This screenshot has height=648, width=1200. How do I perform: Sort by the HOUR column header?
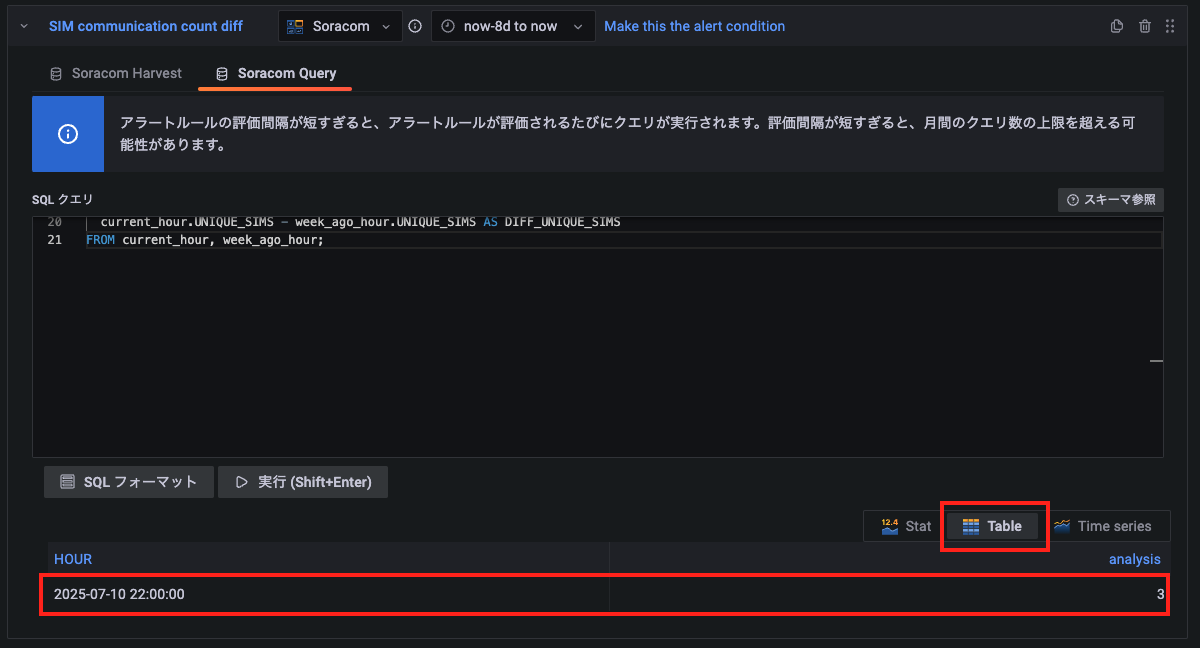[73, 559]
